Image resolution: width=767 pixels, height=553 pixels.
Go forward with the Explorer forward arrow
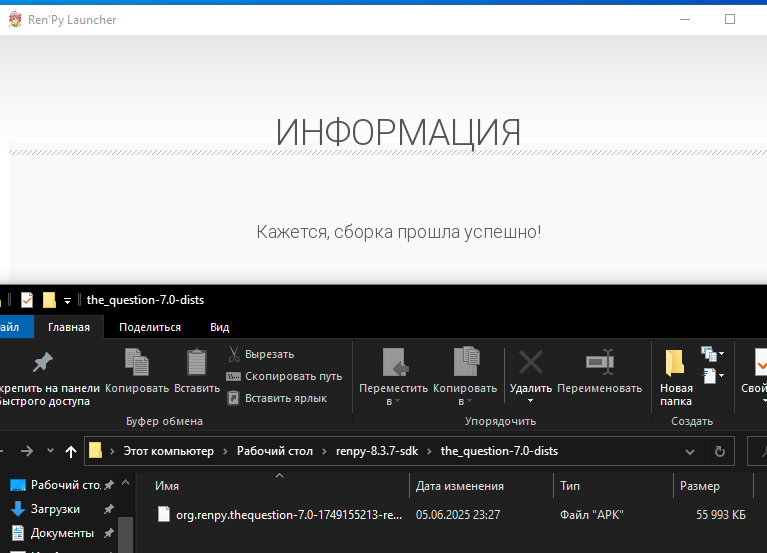coord(27,451)
